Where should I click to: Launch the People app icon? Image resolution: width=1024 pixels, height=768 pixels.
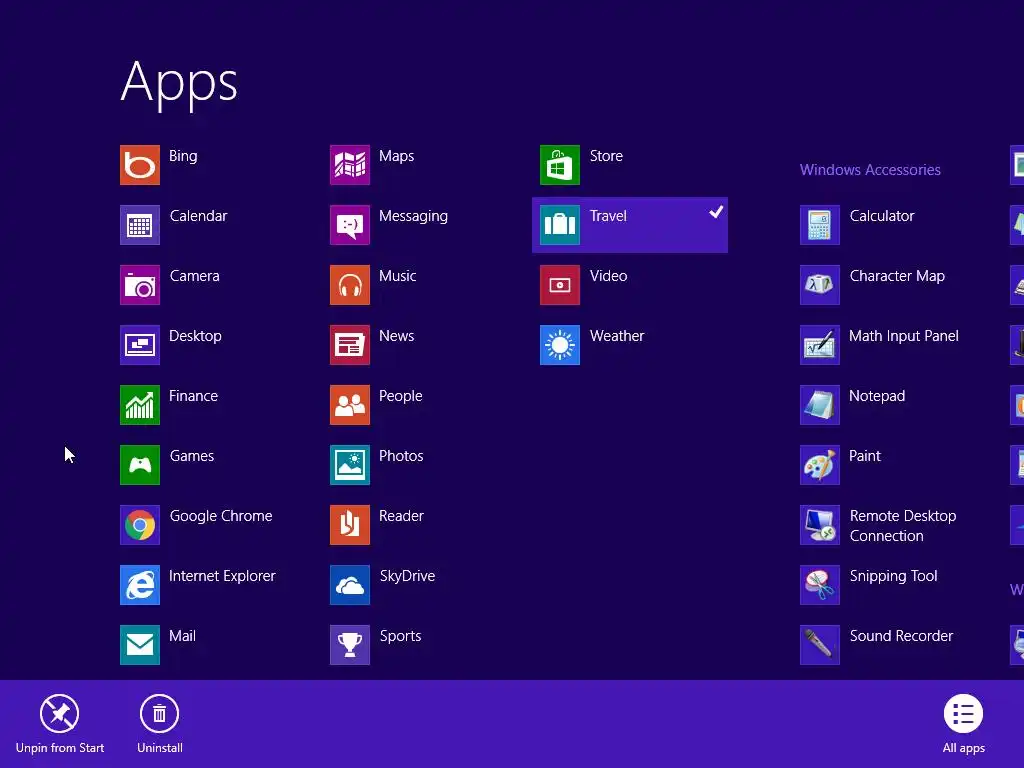(350, 406)
